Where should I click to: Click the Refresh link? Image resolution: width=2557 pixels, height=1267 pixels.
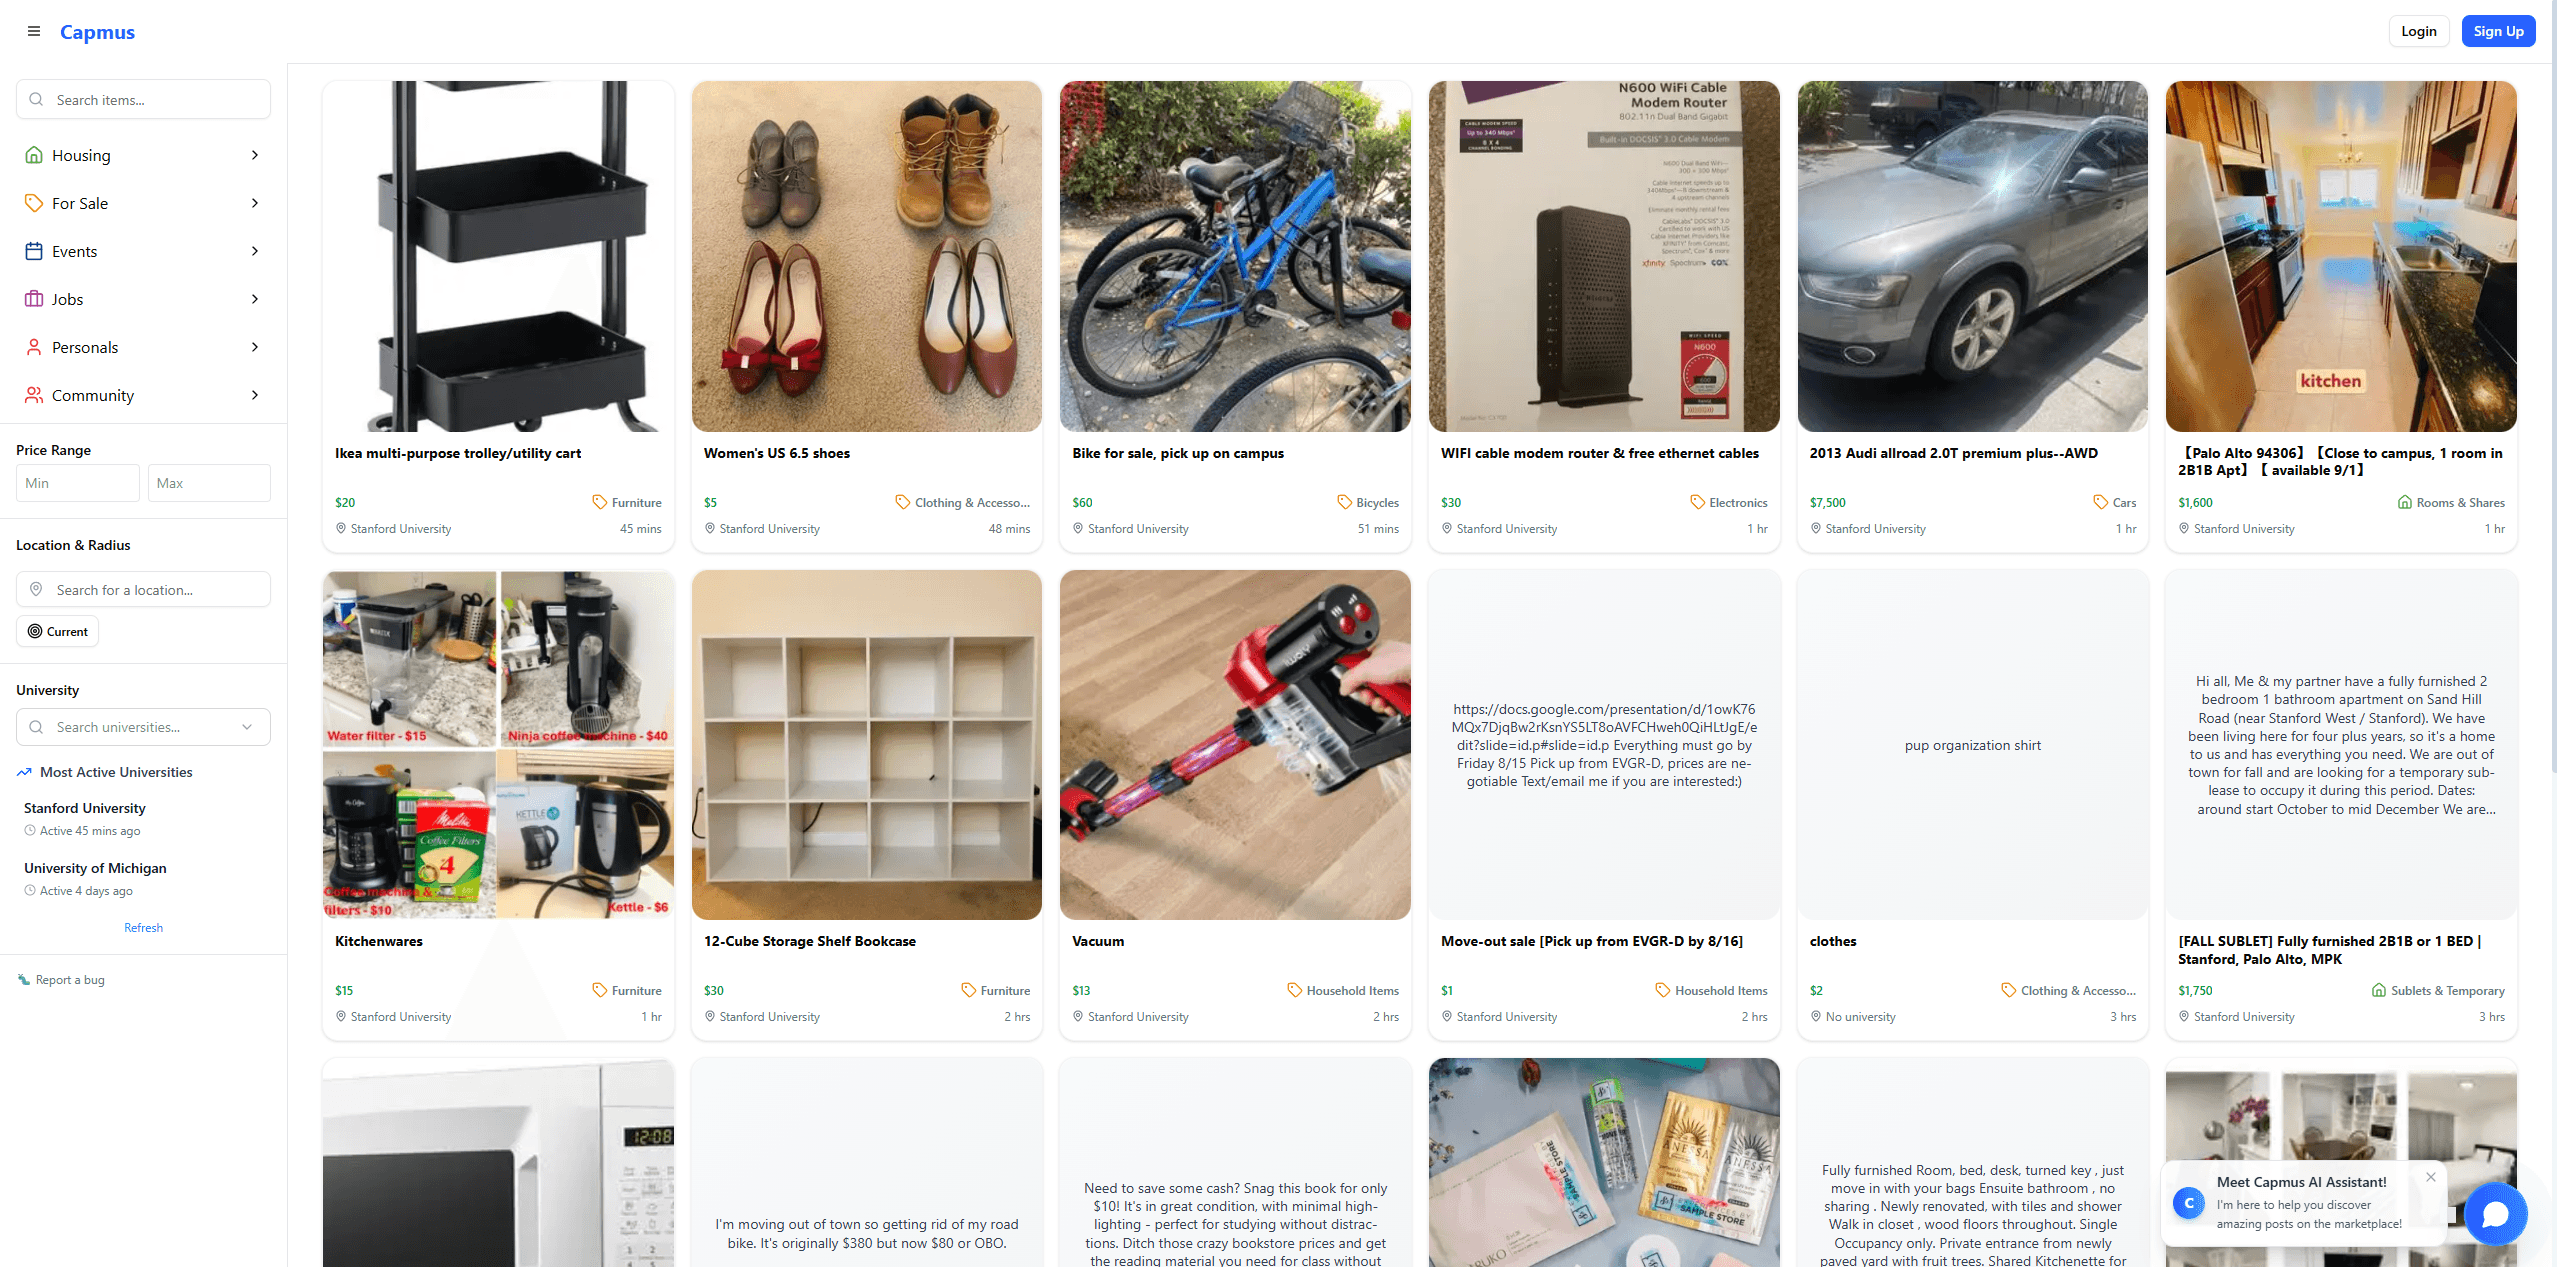143,928
